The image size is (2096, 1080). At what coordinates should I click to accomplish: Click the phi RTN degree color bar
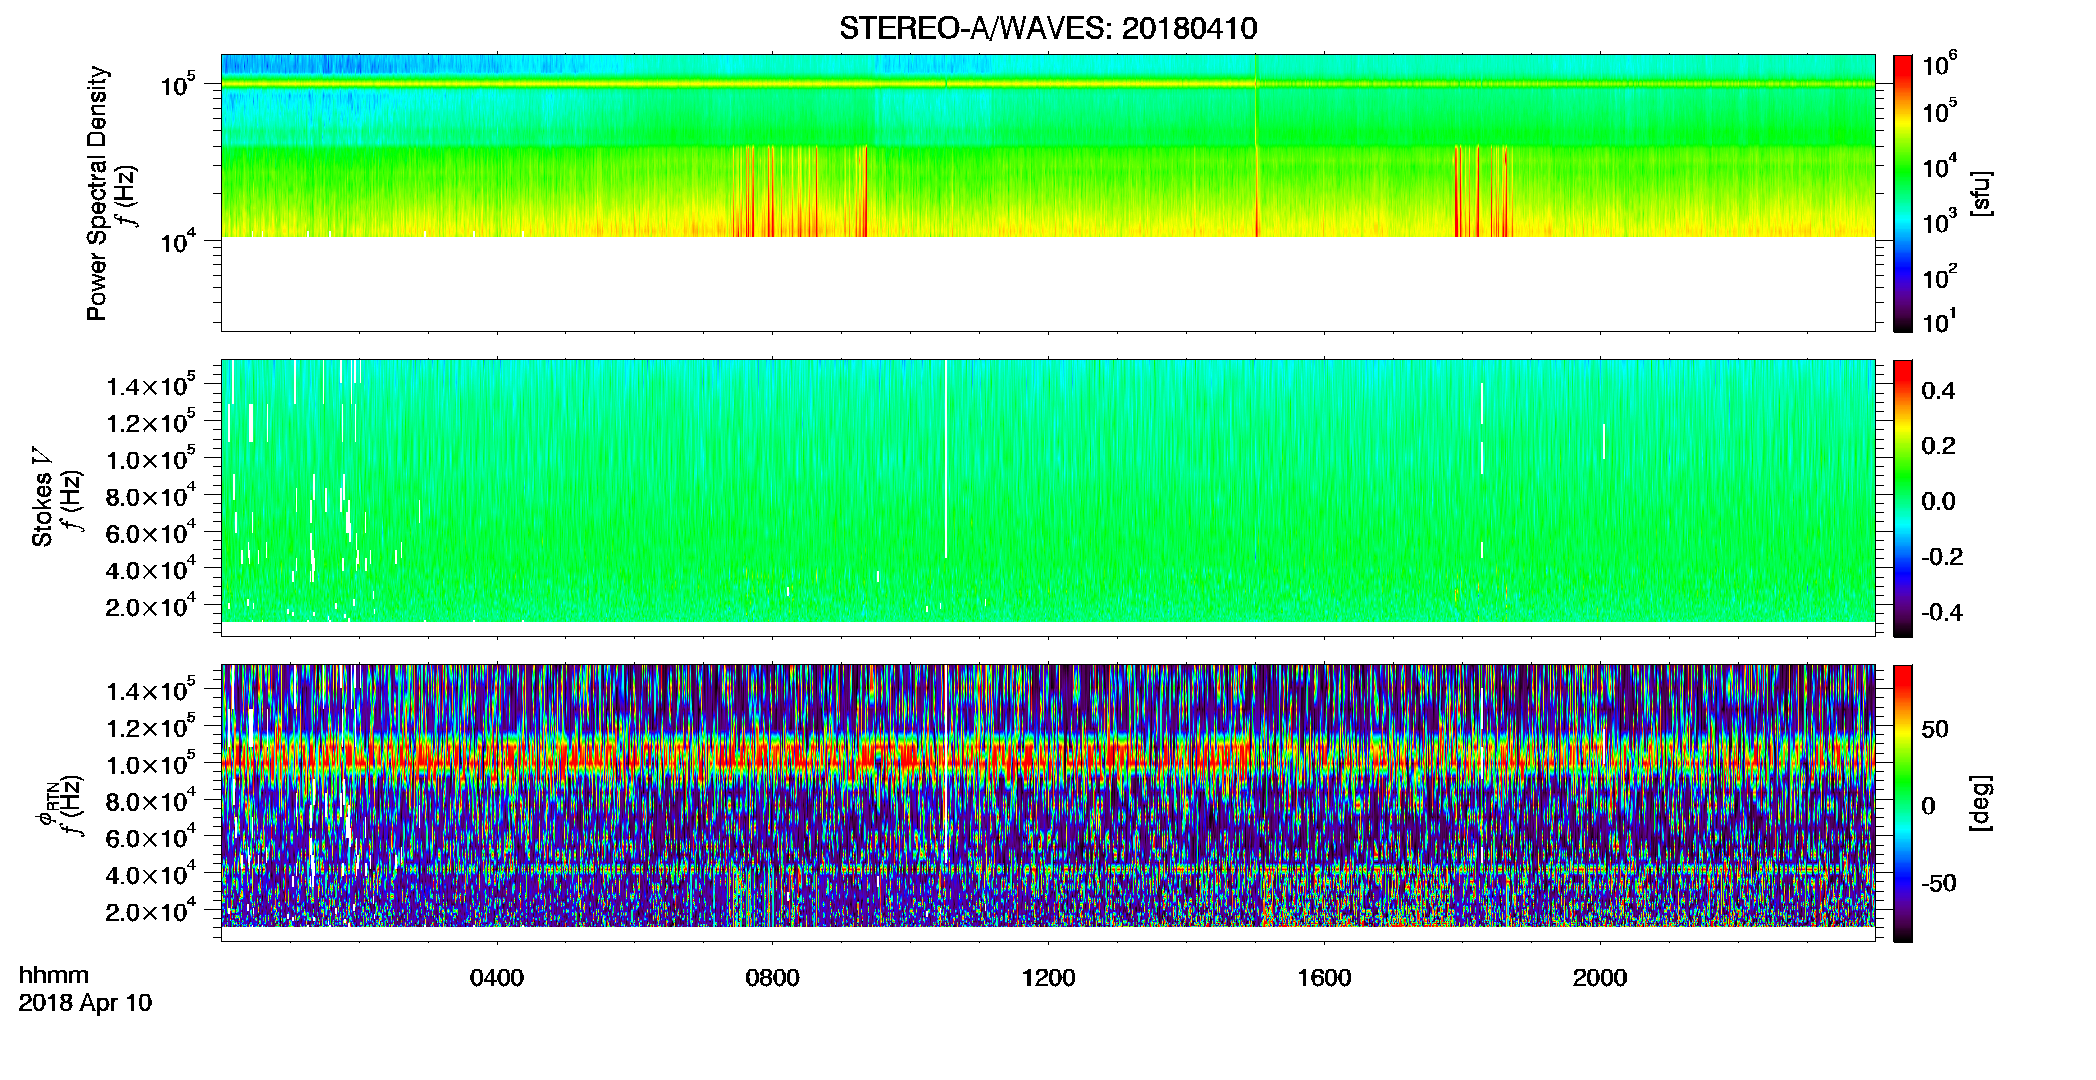click(x=1903, y=803)
